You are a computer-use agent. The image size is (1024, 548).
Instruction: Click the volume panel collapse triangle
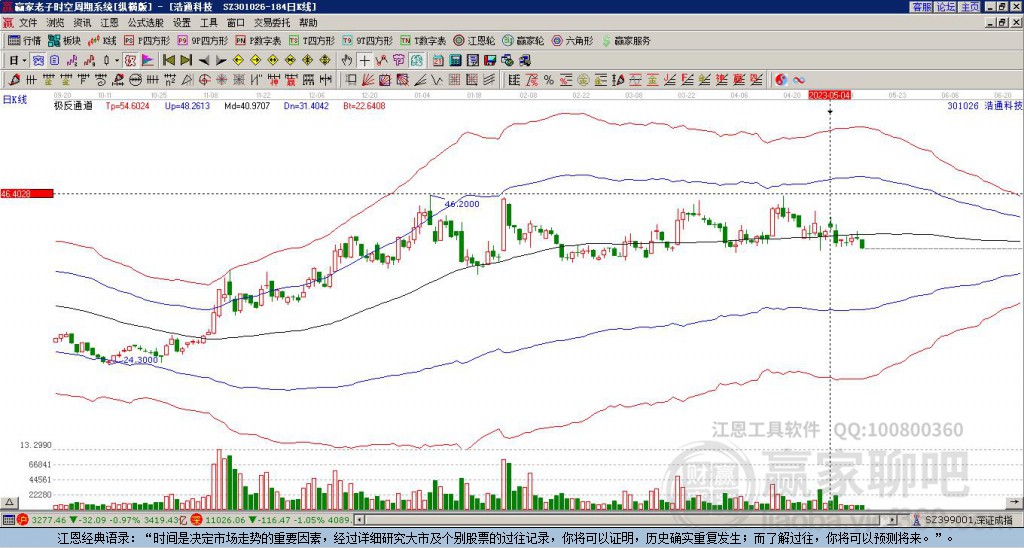click(x=8, y=502)
